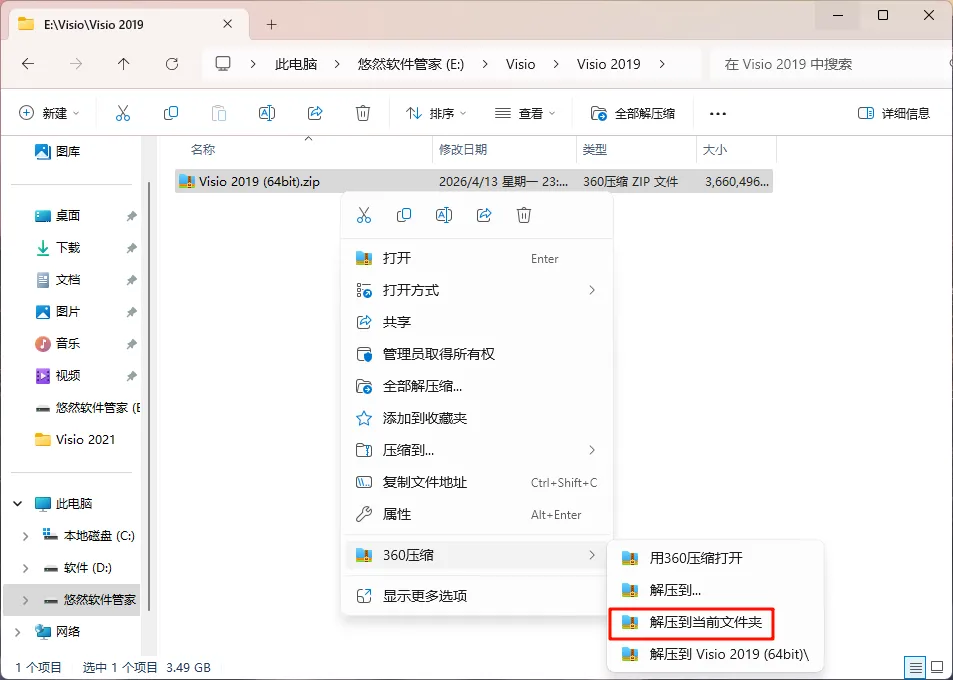This screenshot has width=953, height=680.
Task: Click the Delete trash icon in the toolbar
Action: point(363,113)
